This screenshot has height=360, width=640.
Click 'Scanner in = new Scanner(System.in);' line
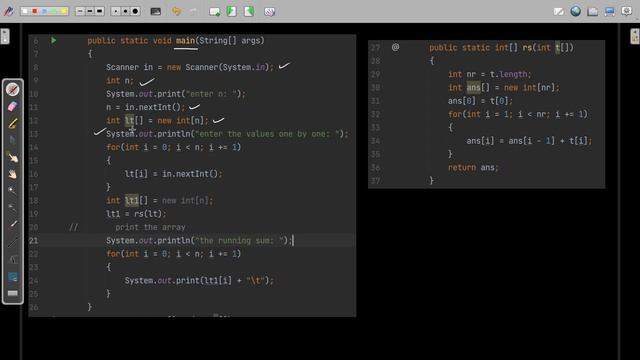pyautogui.click(x=190, y=67)
